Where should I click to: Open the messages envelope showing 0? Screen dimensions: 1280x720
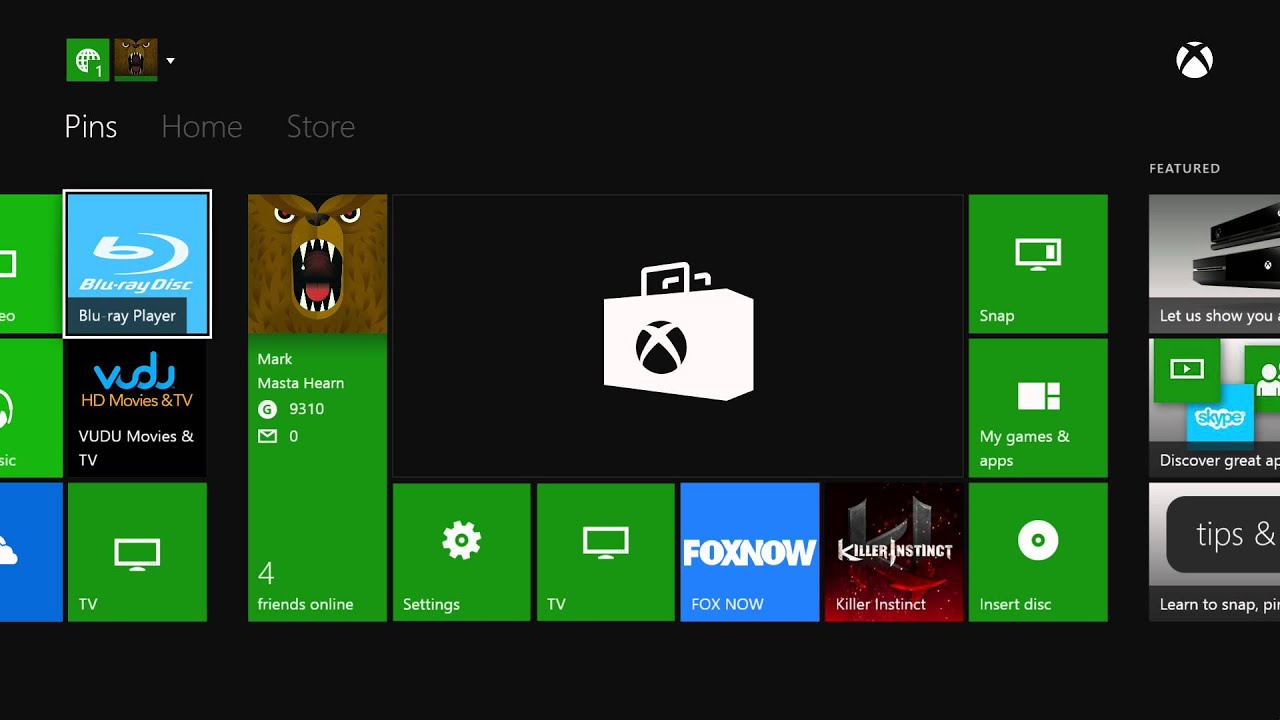tap(278, 436)
